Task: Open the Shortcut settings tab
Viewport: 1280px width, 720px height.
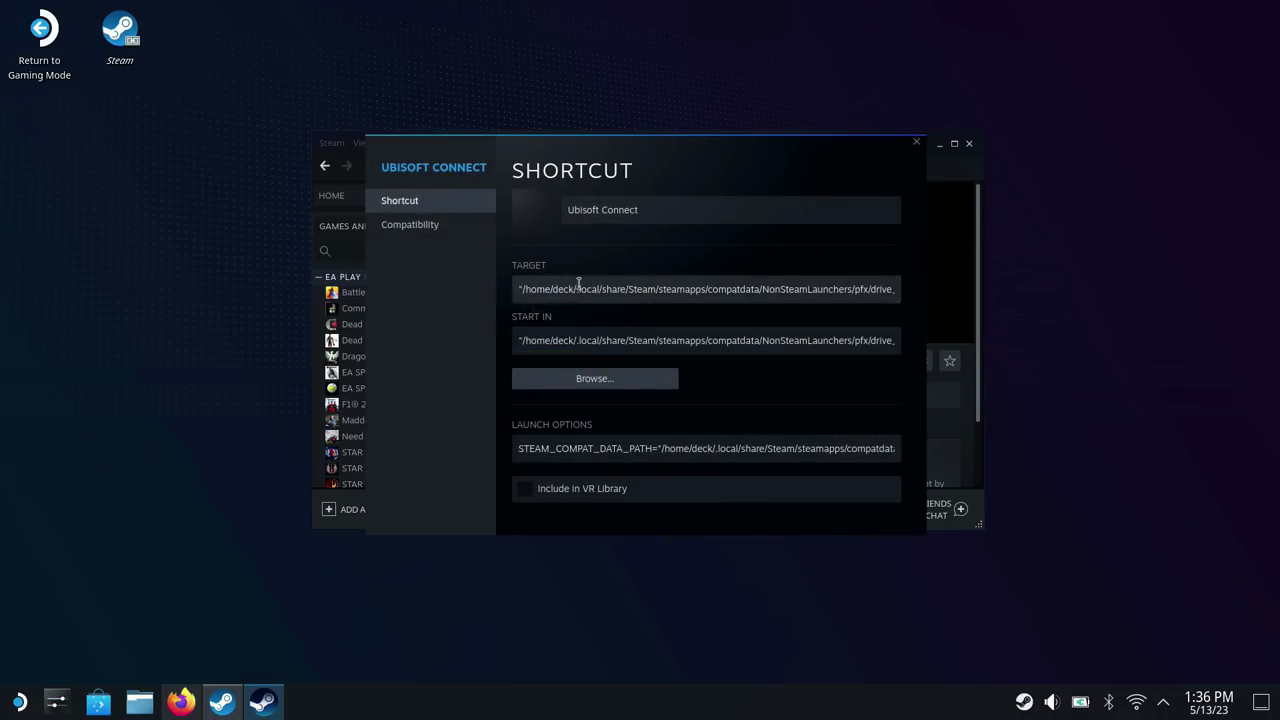Action: point(431,201)
